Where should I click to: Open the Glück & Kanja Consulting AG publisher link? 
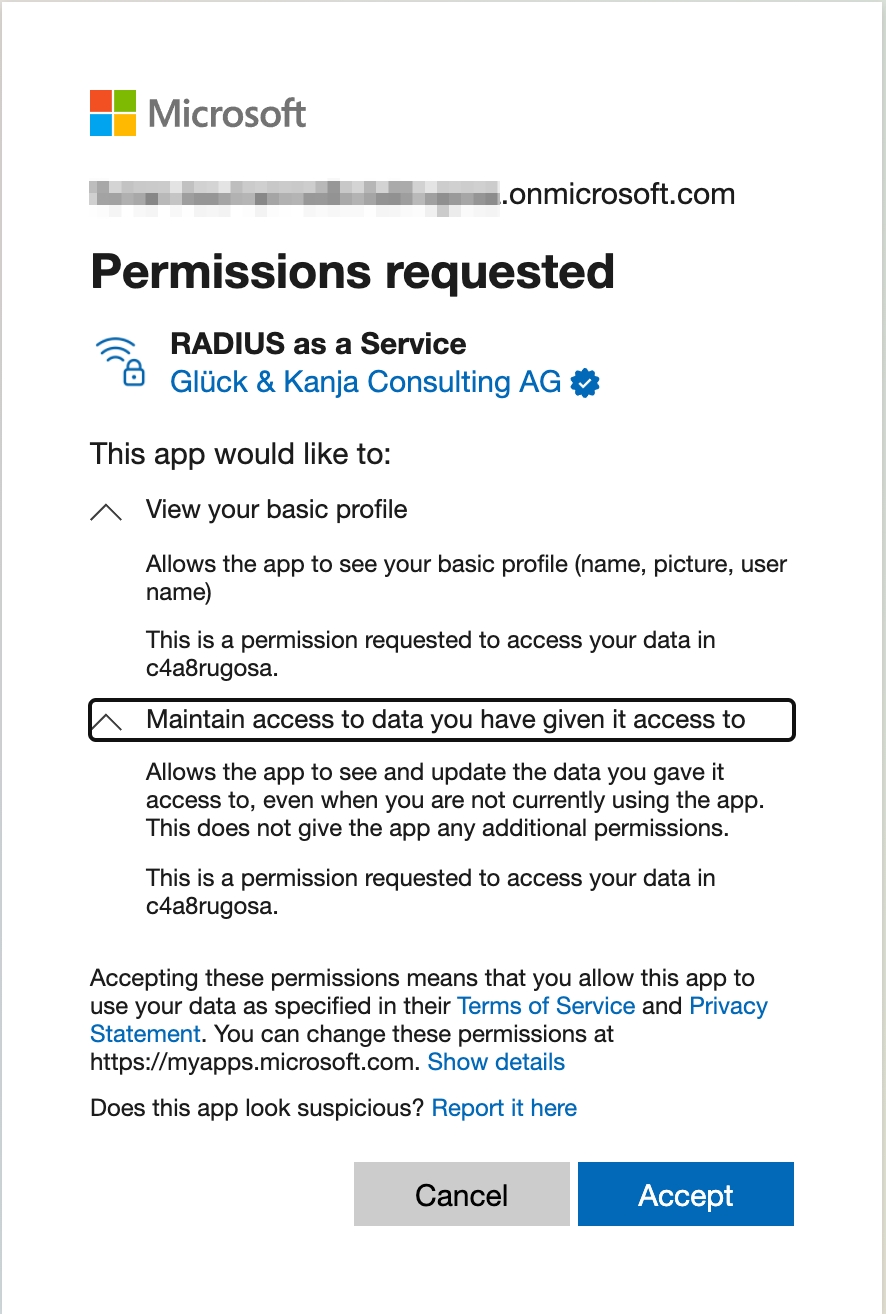(x=365, y=382)
